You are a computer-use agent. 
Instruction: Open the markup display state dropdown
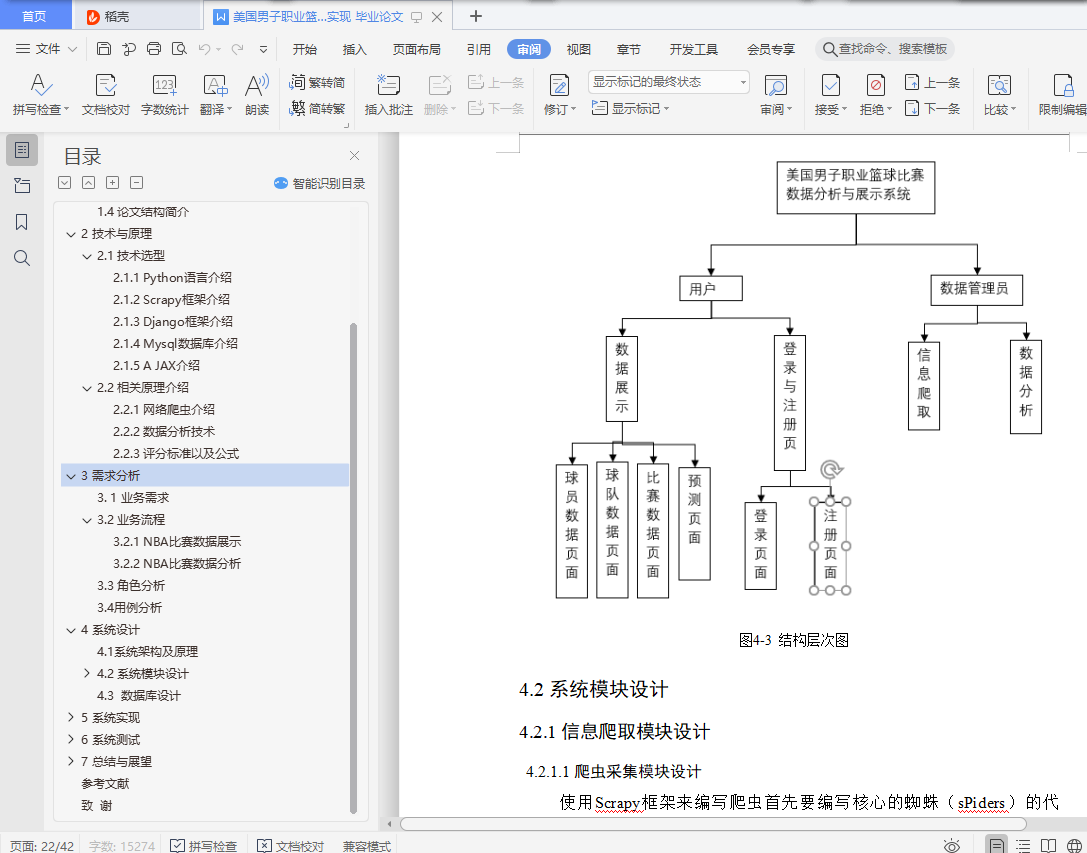pyautogui.click(x=669, y=82)
